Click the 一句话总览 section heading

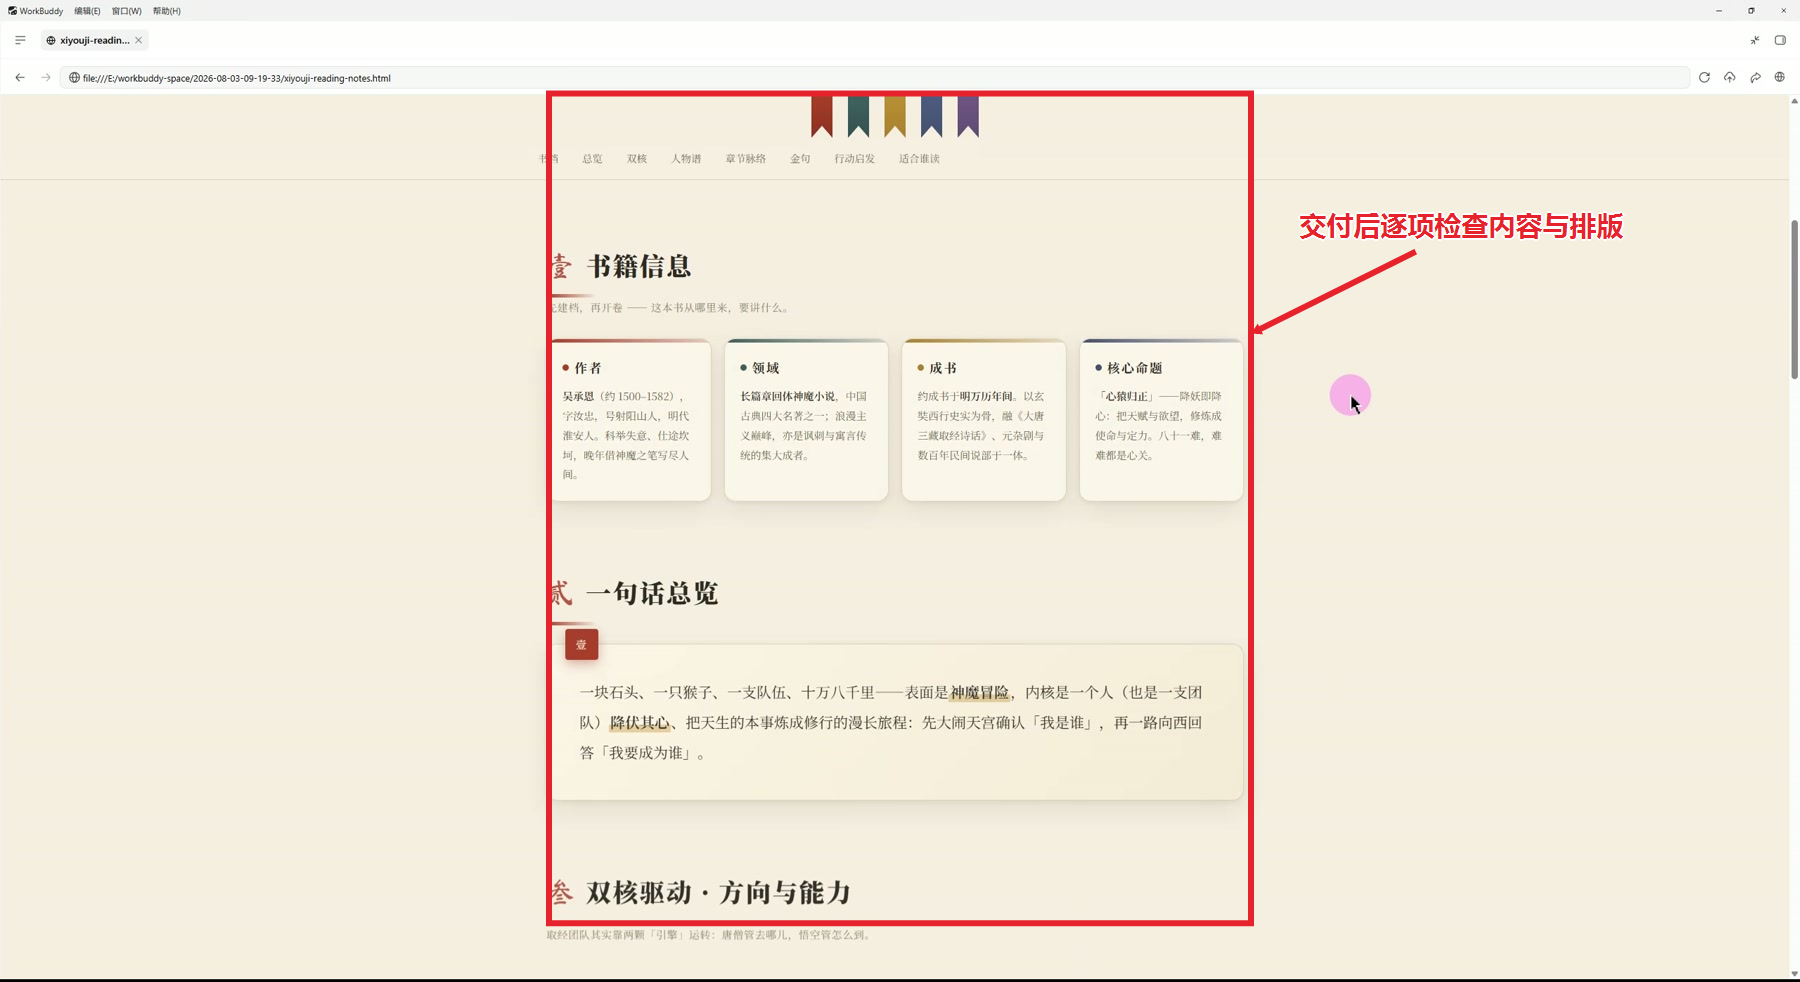point(652,594)
